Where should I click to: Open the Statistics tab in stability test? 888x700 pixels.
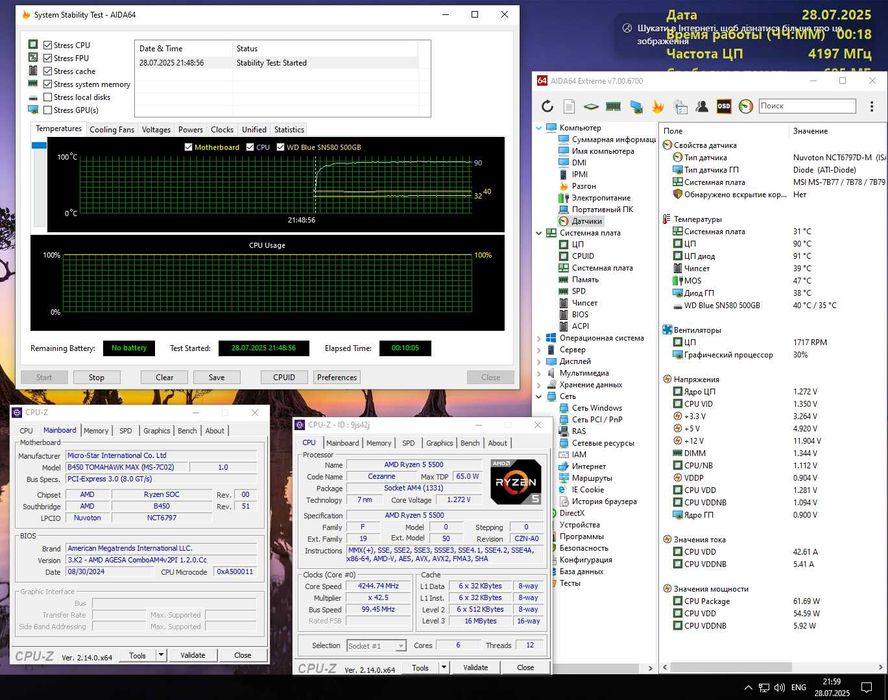[289, 129]
